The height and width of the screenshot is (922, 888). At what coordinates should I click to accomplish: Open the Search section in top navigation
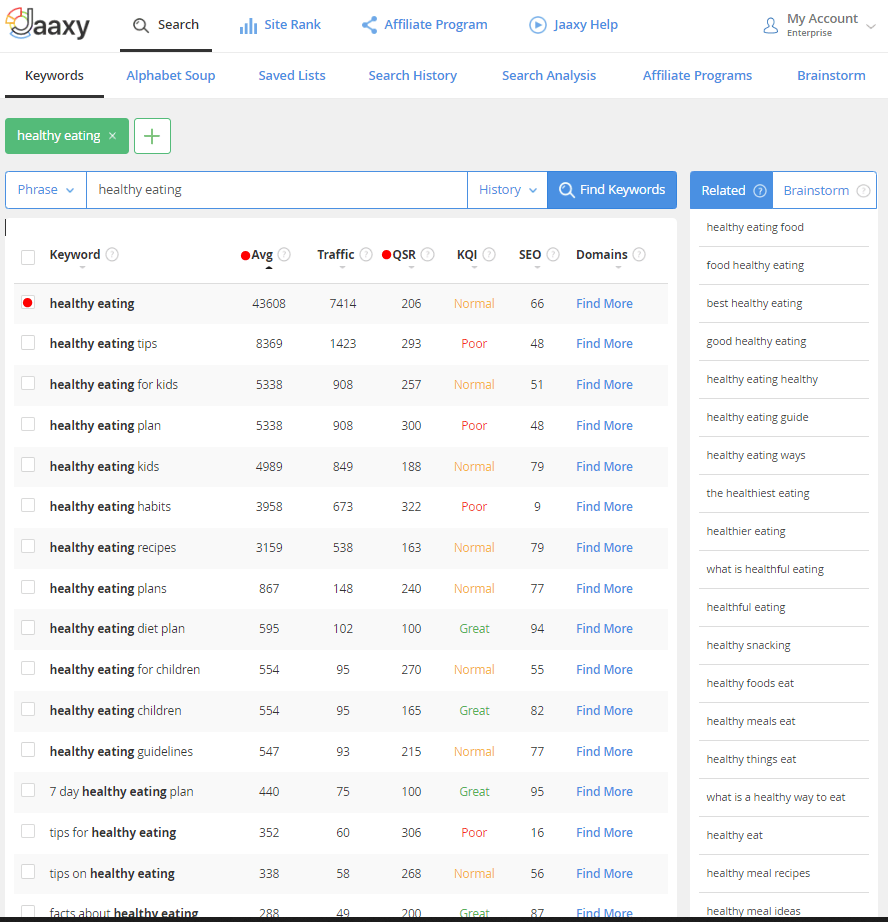(166, 25)
